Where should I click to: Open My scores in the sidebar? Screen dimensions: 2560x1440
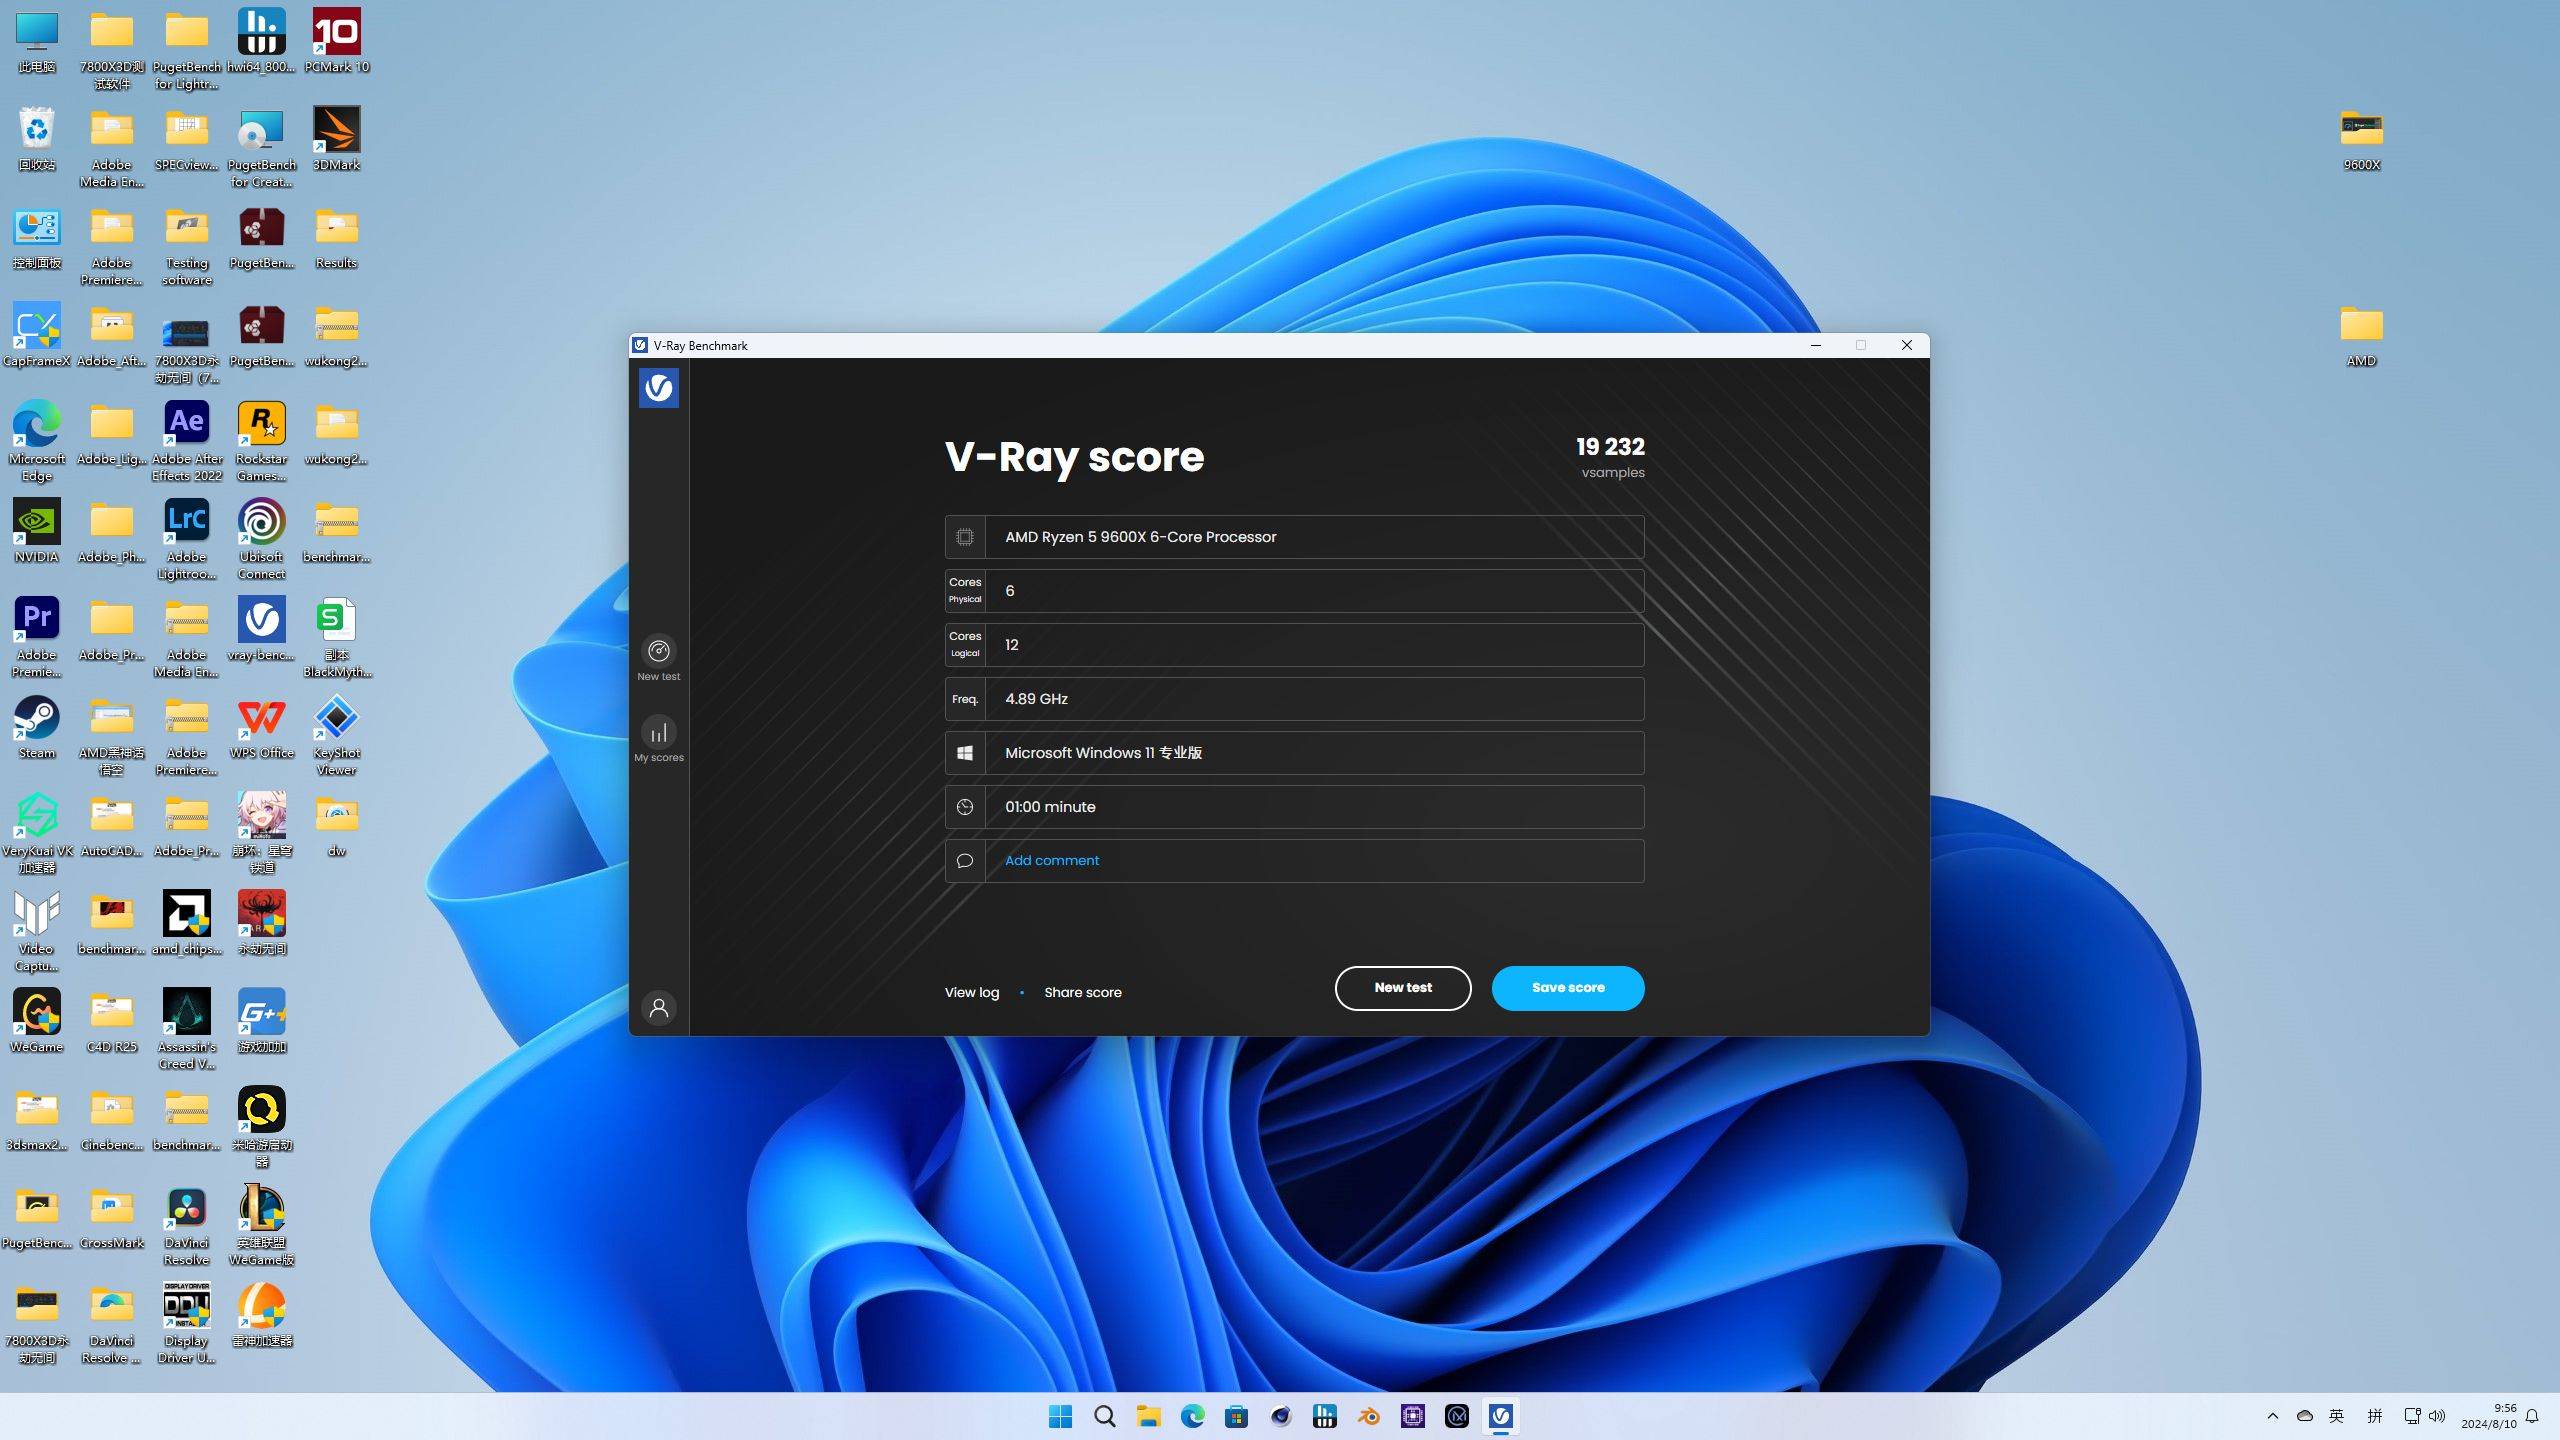[x=658, y=740]
